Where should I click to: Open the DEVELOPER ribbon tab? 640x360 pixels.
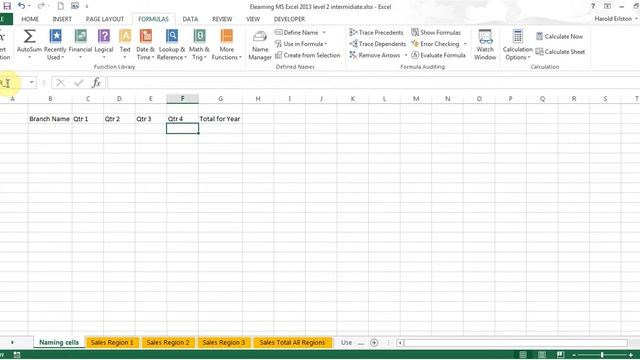point(289,19)
